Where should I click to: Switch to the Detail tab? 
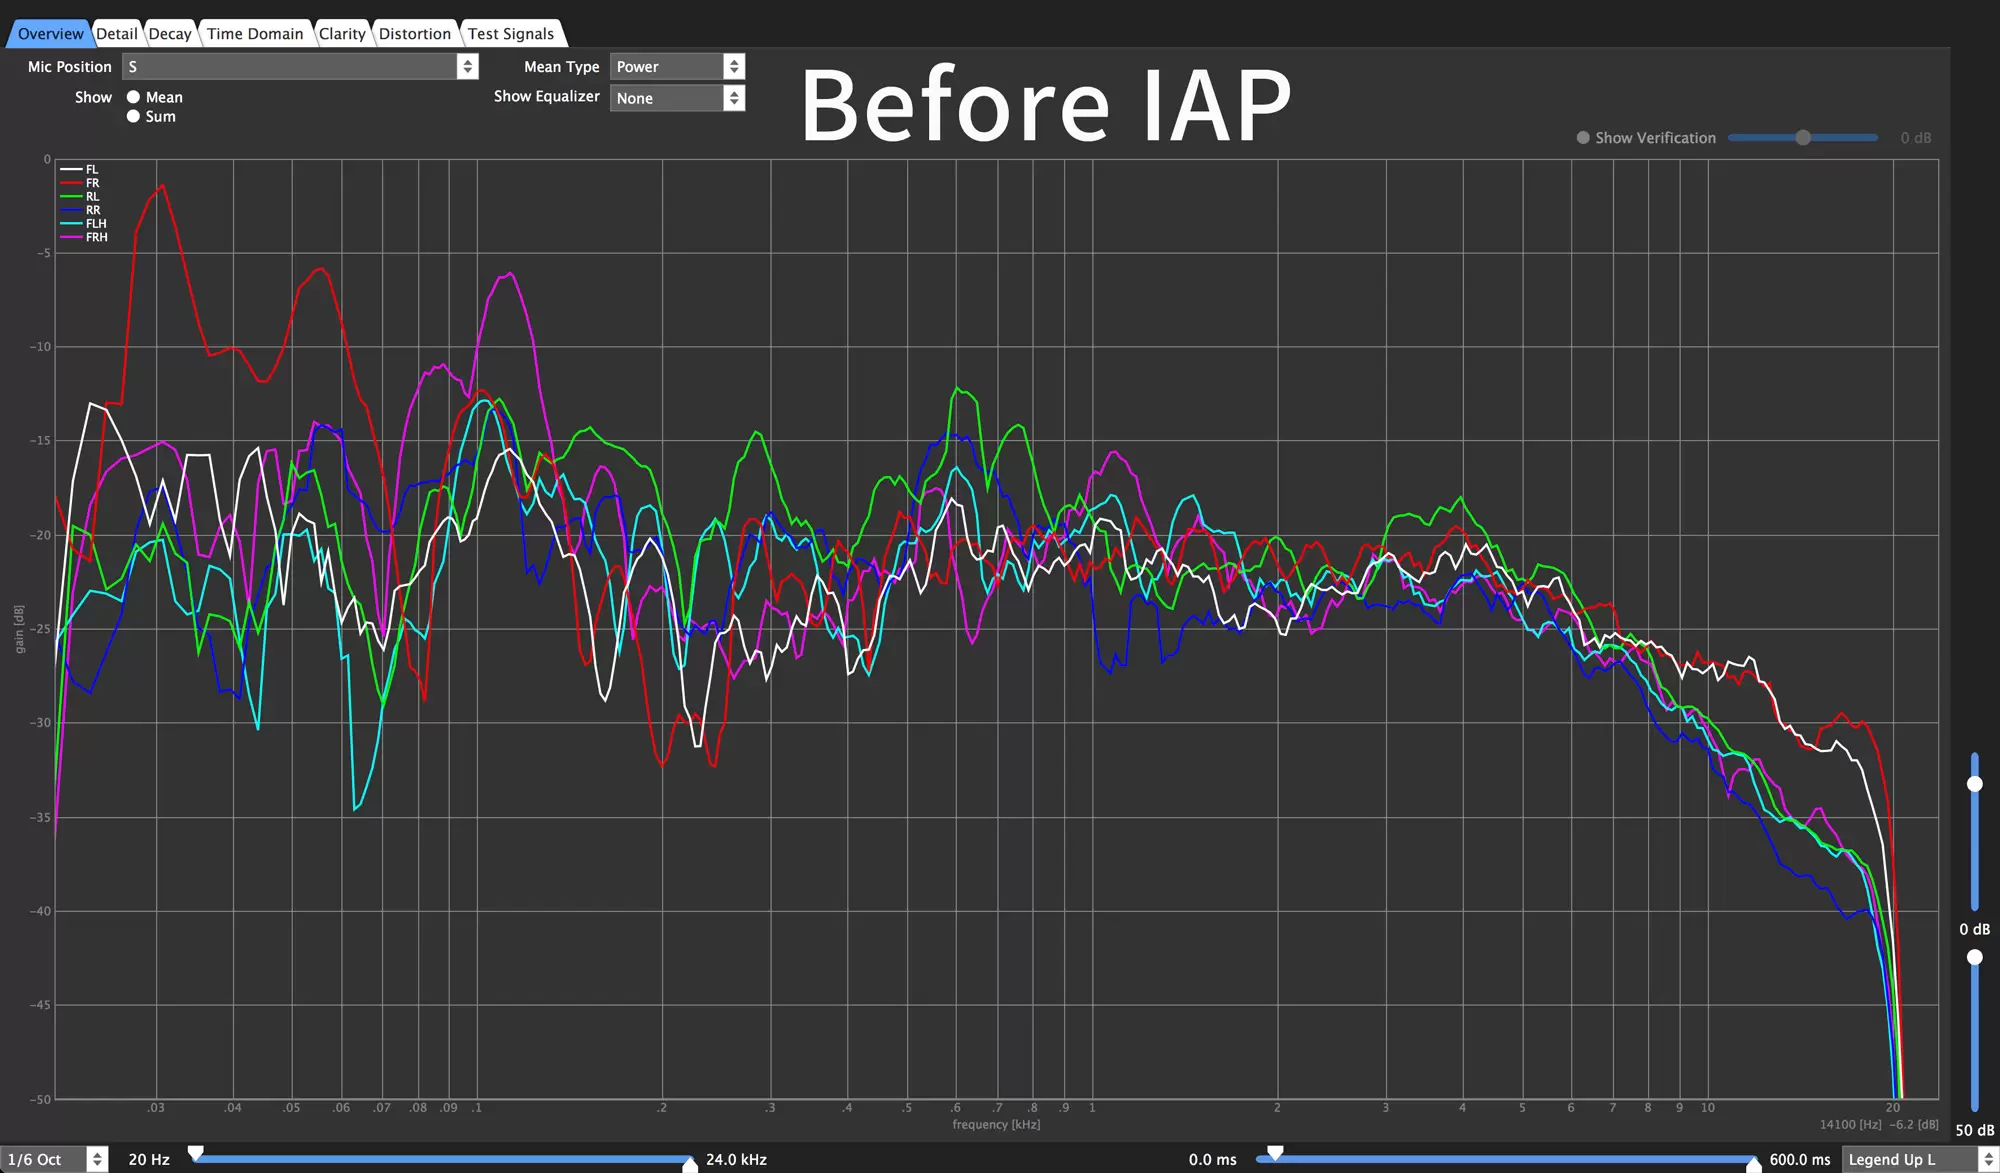[x=117, y=34]
